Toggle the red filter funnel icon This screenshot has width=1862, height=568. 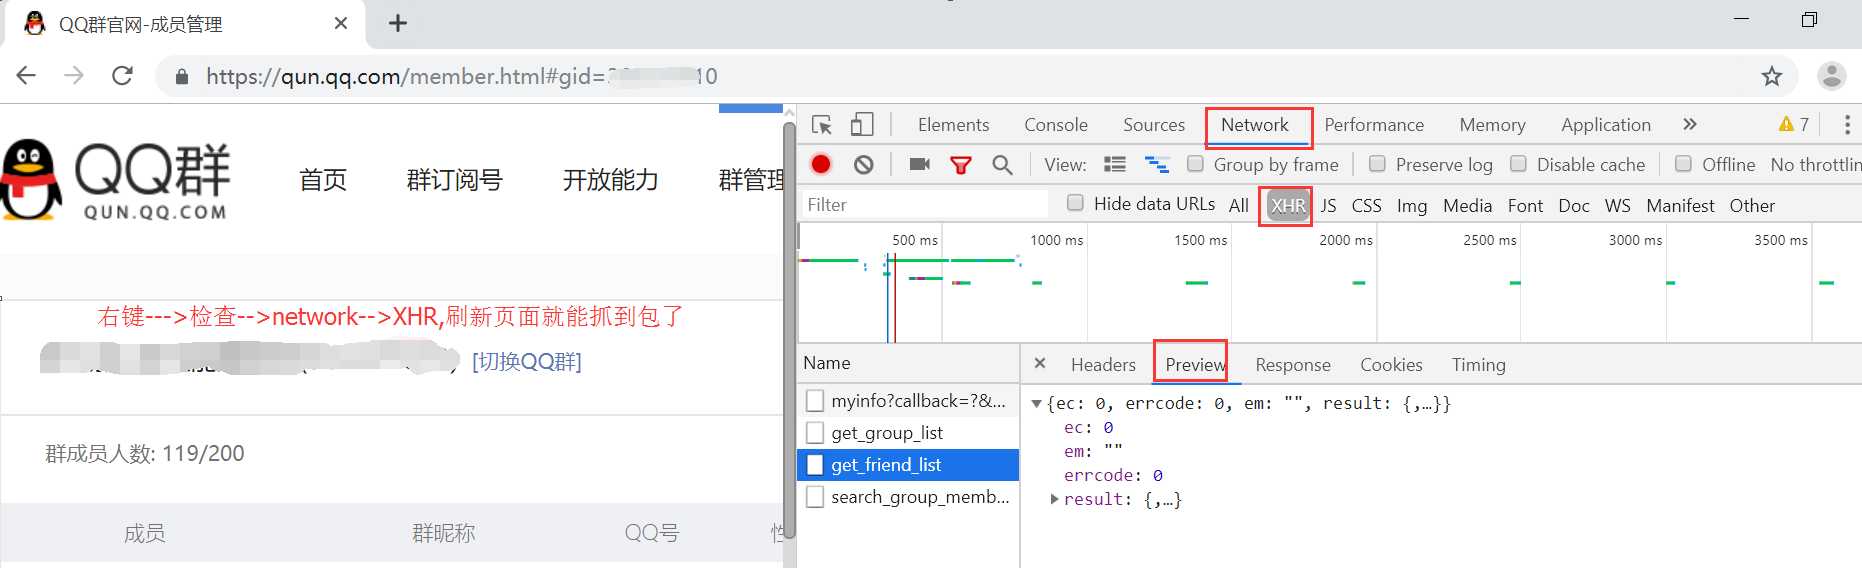coord(961,165)
